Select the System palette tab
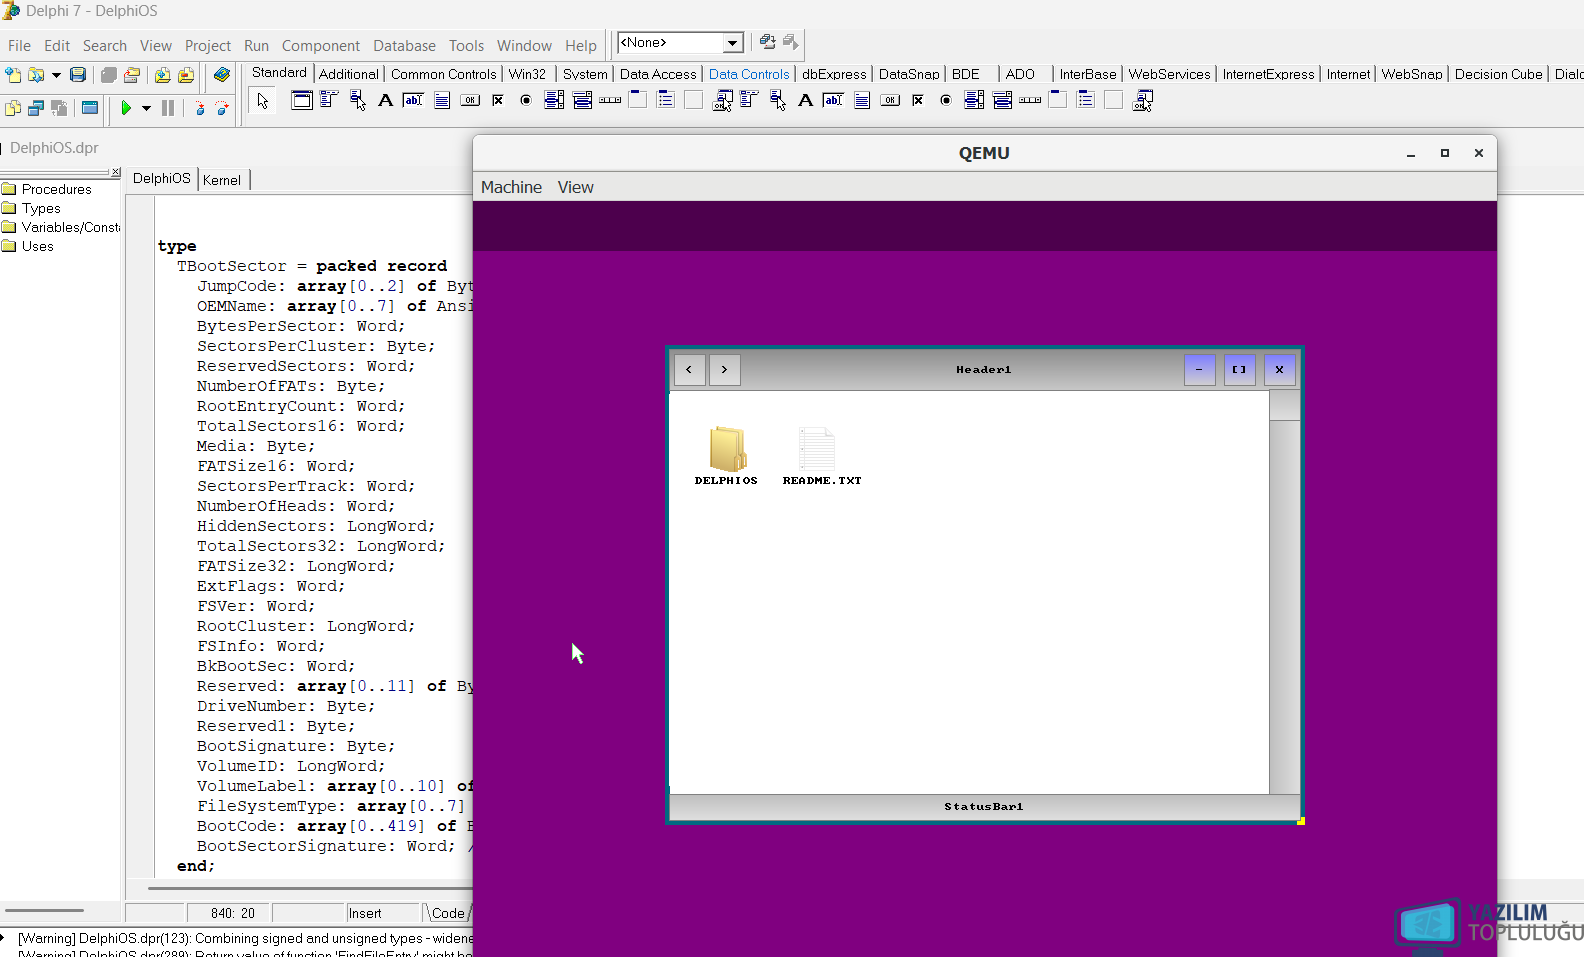The image size is (1584, 957). click(x=585, y=74)
